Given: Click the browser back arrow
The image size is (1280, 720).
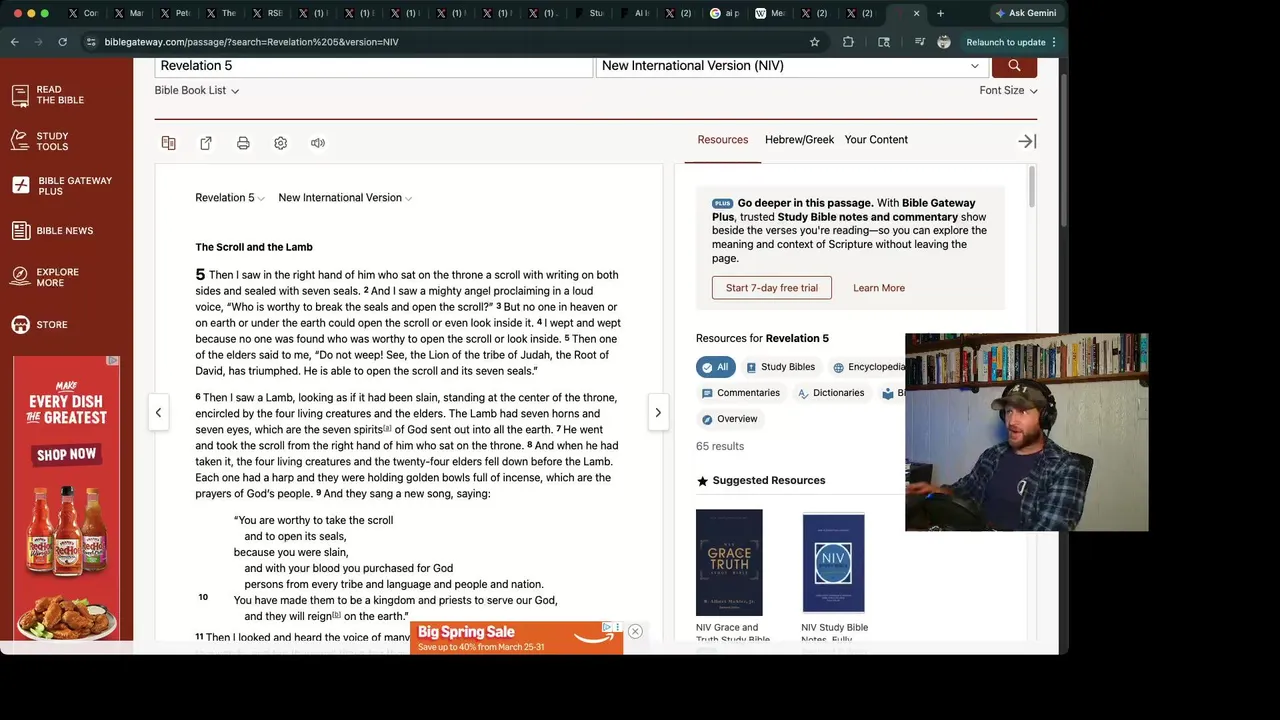Looking at the screenshot, I should click(x=15, y=42).
